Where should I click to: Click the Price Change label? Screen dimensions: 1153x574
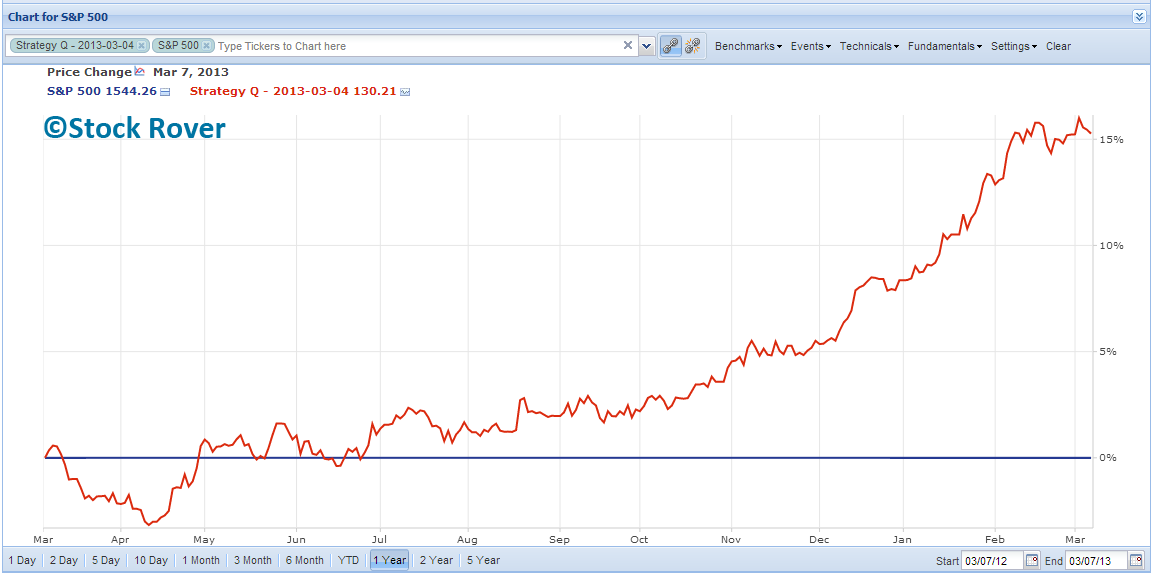90,72
